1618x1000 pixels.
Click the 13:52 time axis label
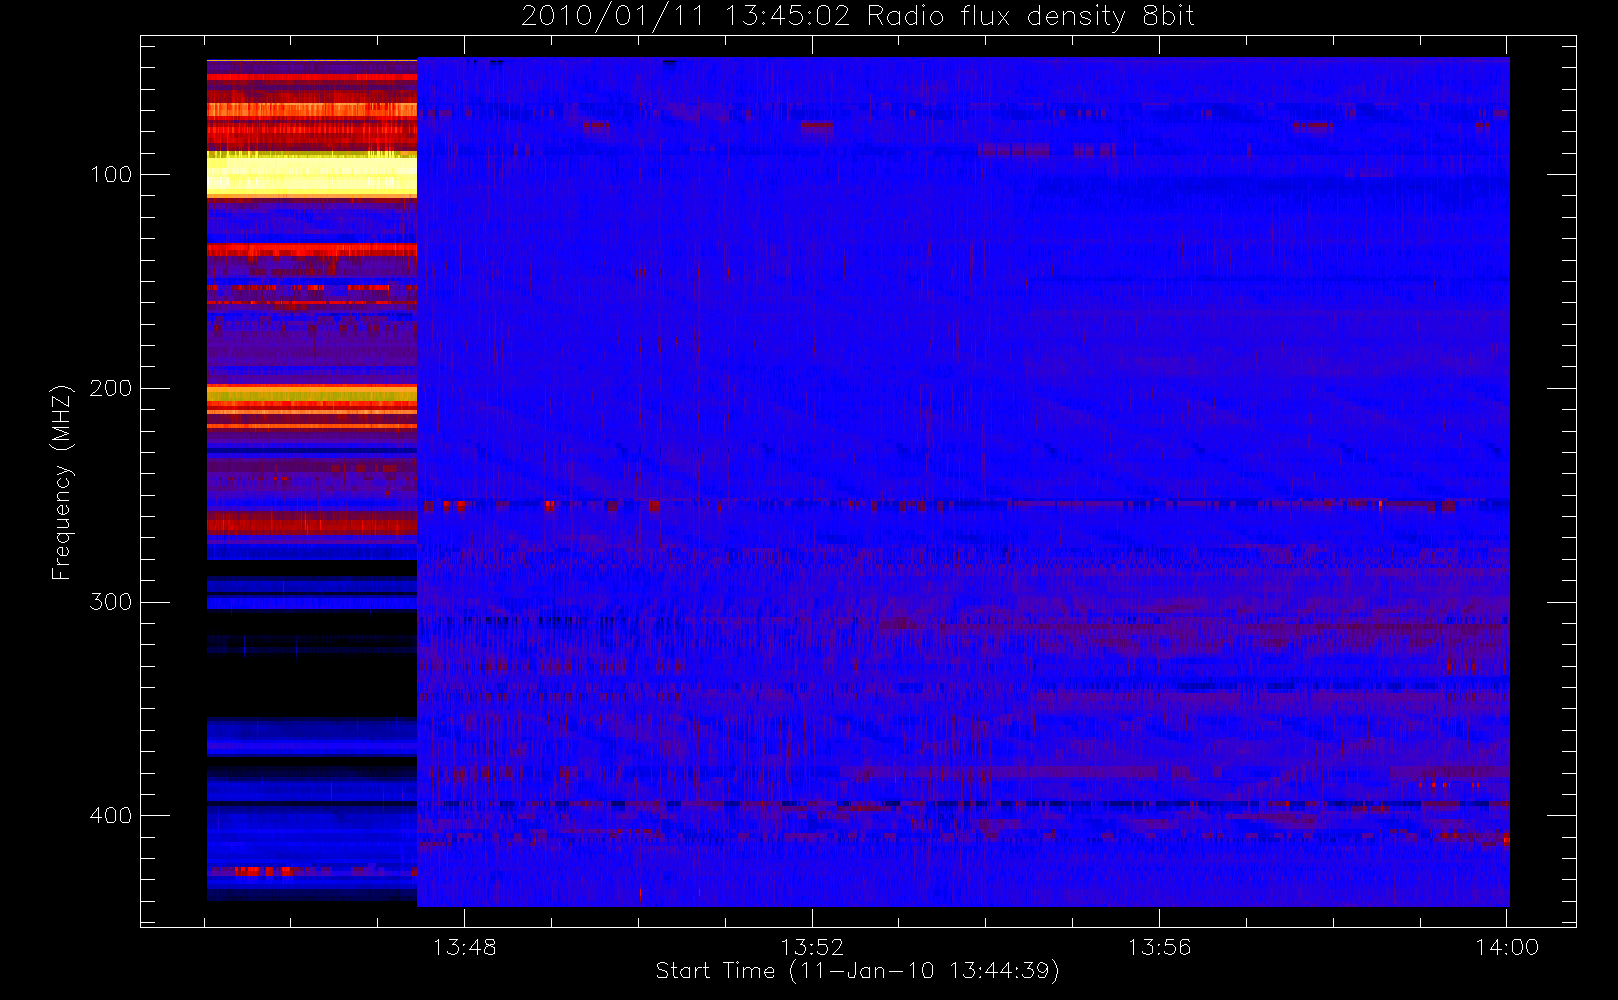pyautogui.click(x=812, y=947)
